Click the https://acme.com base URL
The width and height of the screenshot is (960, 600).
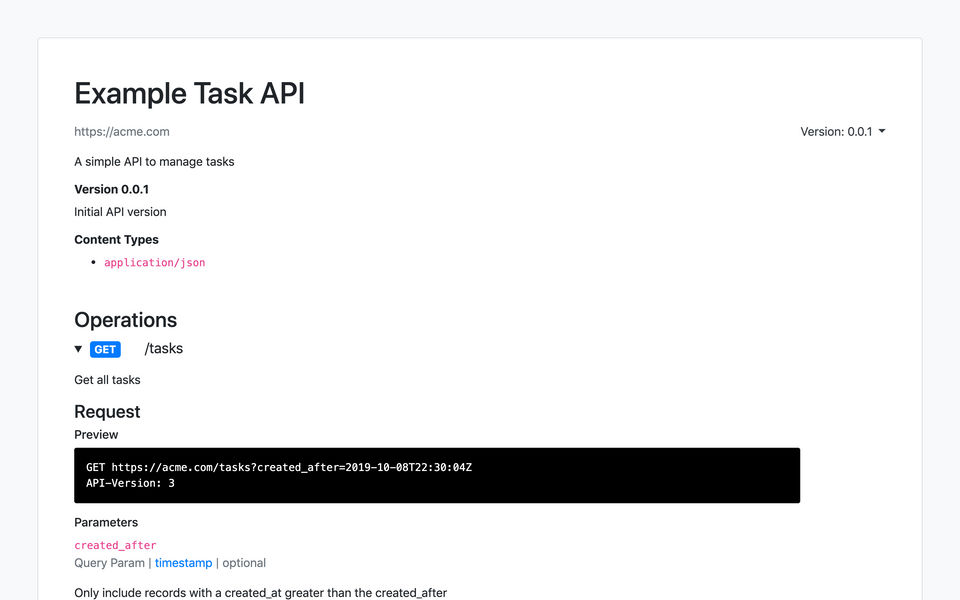pyautogui.click(x=122, y=132)
